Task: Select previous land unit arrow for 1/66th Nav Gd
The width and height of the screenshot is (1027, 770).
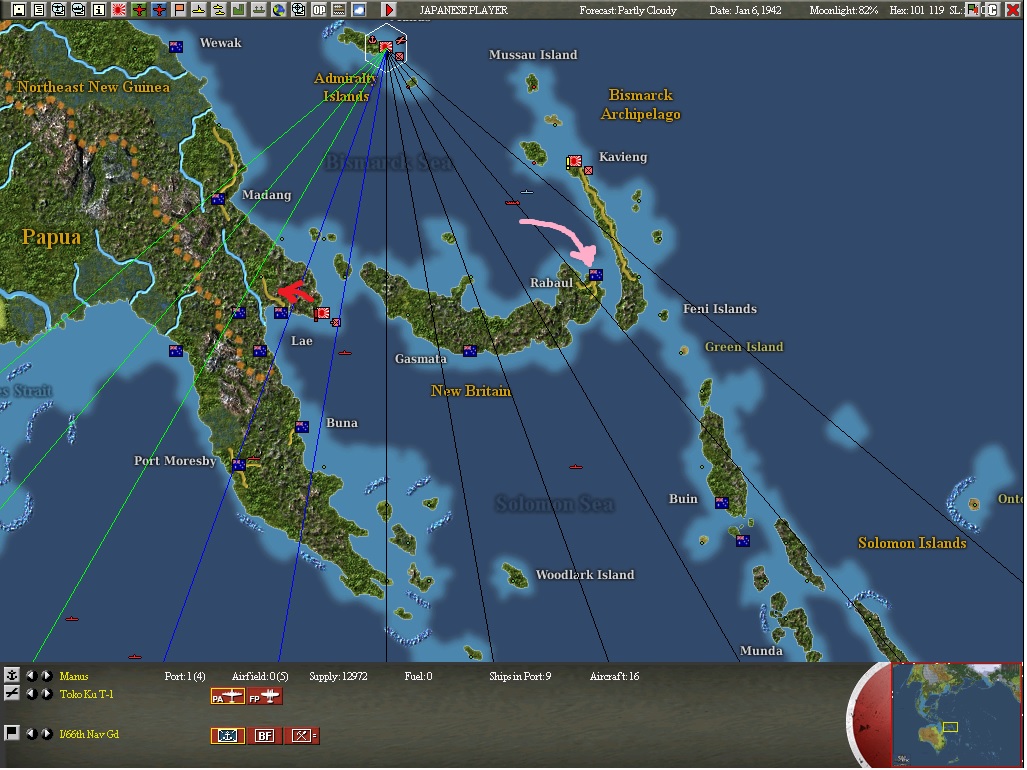Action: coord(31,734)
